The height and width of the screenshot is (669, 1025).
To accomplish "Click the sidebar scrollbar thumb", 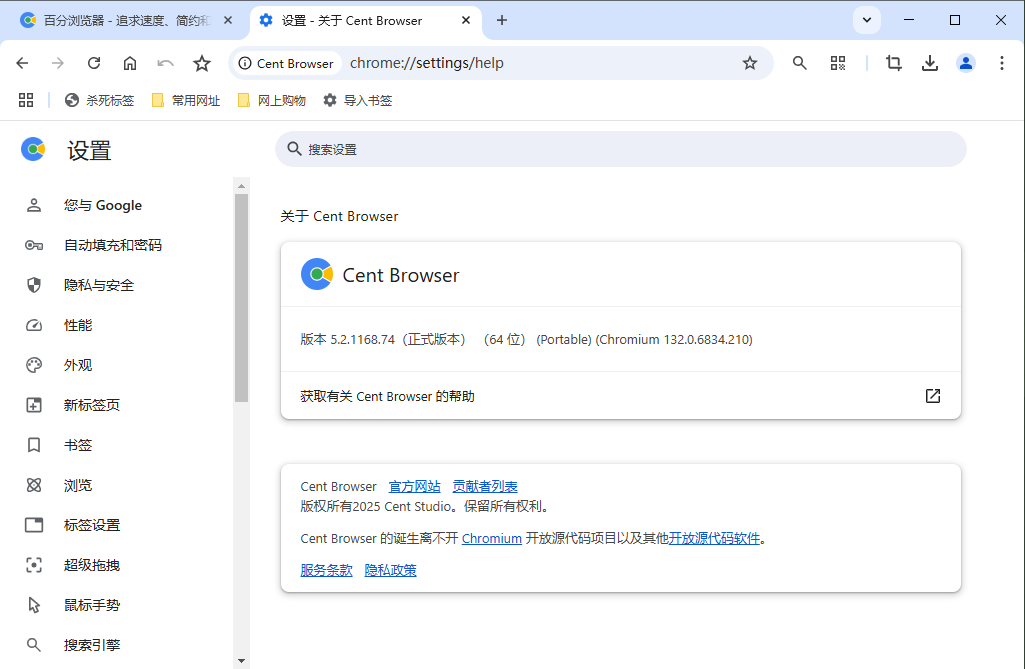I will click(x=241, y=298).
